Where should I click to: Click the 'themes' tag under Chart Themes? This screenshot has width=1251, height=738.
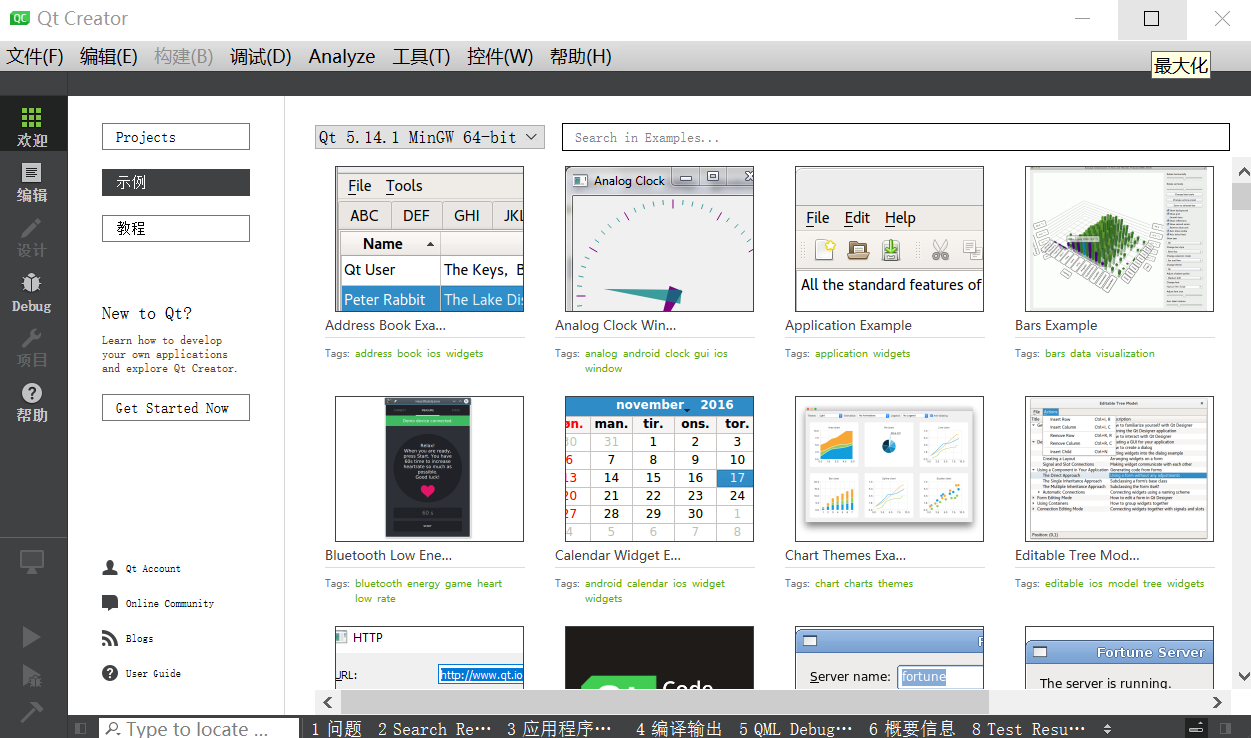click(896, 583)
